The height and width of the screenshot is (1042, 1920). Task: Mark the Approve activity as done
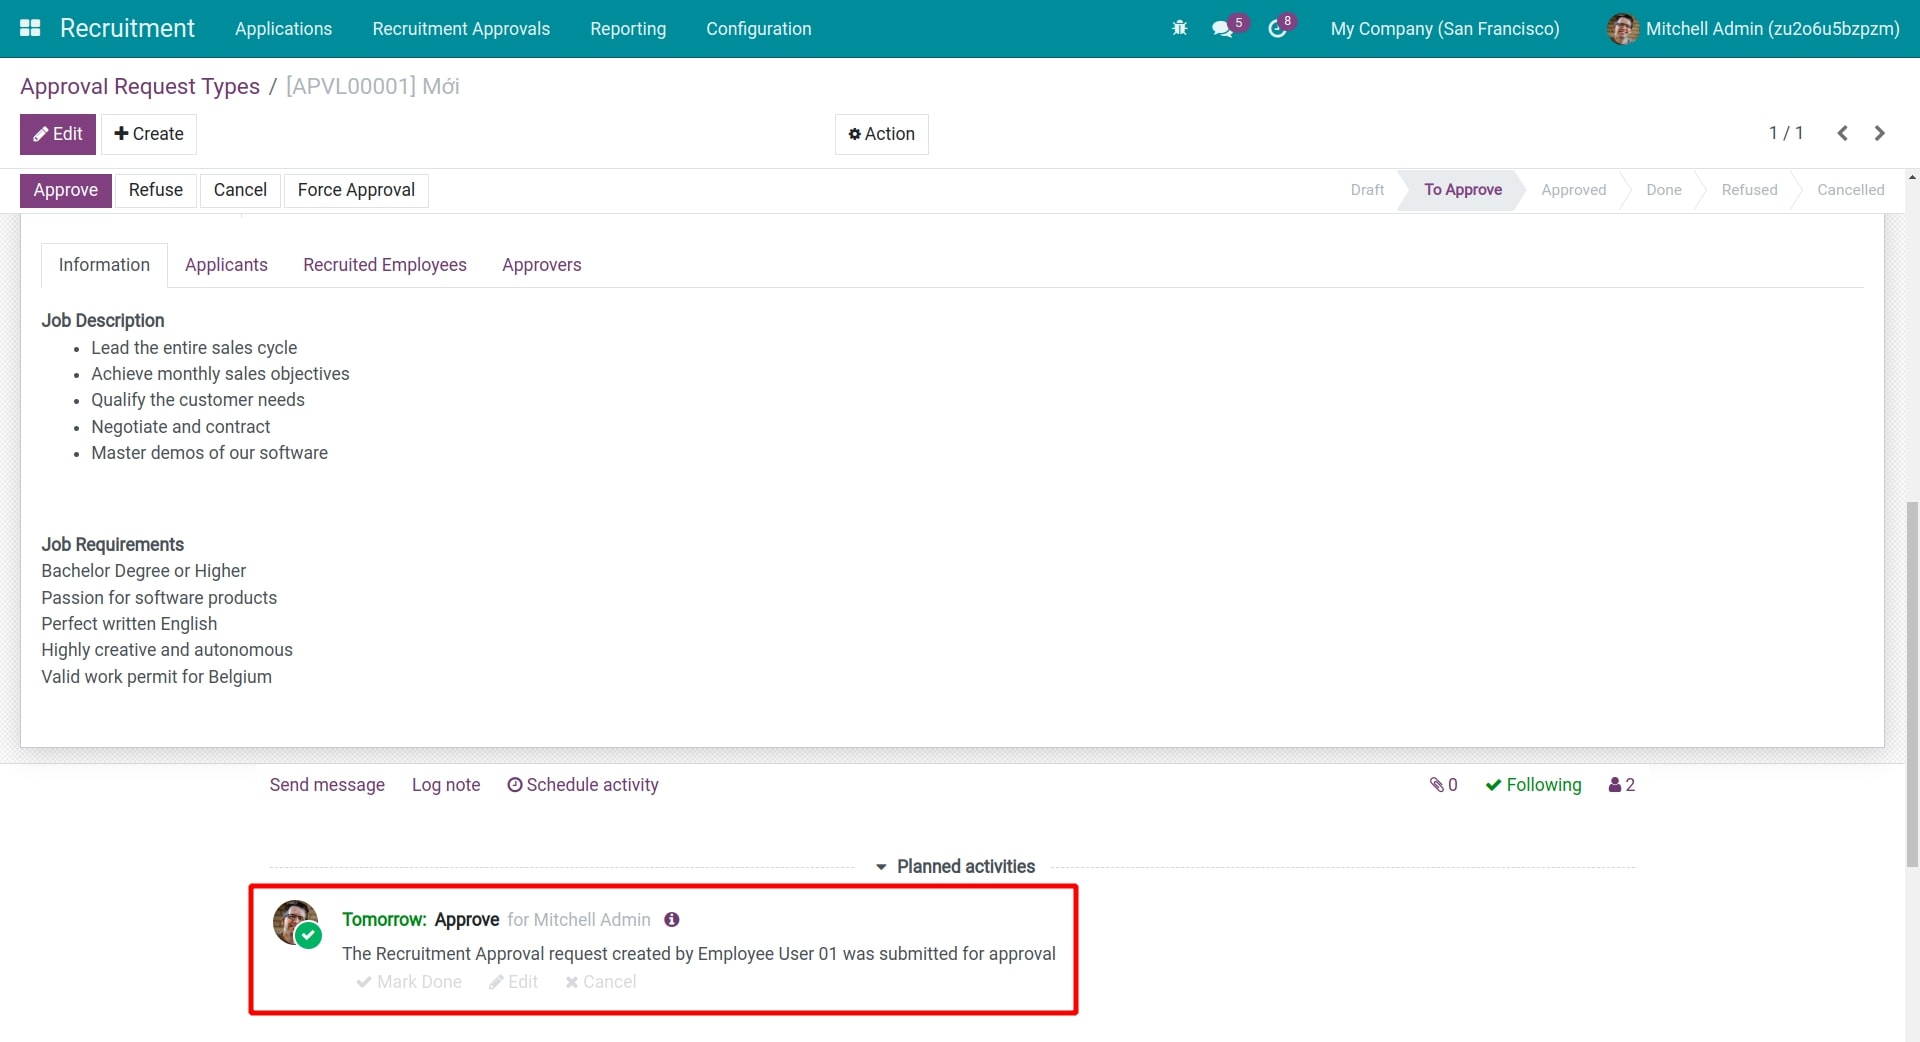409,982
